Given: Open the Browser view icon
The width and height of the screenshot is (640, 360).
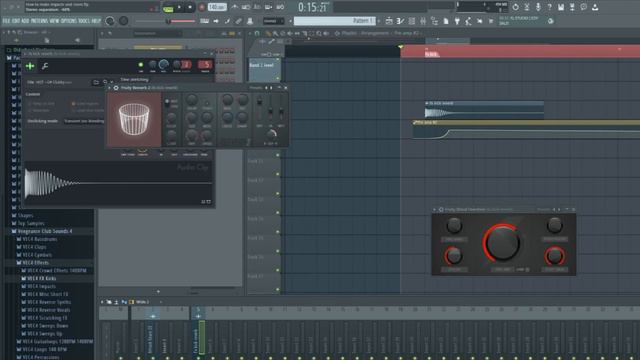Looking at the screenshot, I should [x=435, y=21].
